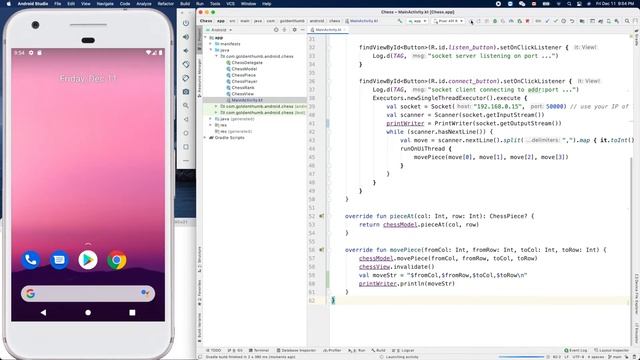Open the Logcat tool window
The width and height of the screenshot is (640, 360).
[x=403, y=350]
